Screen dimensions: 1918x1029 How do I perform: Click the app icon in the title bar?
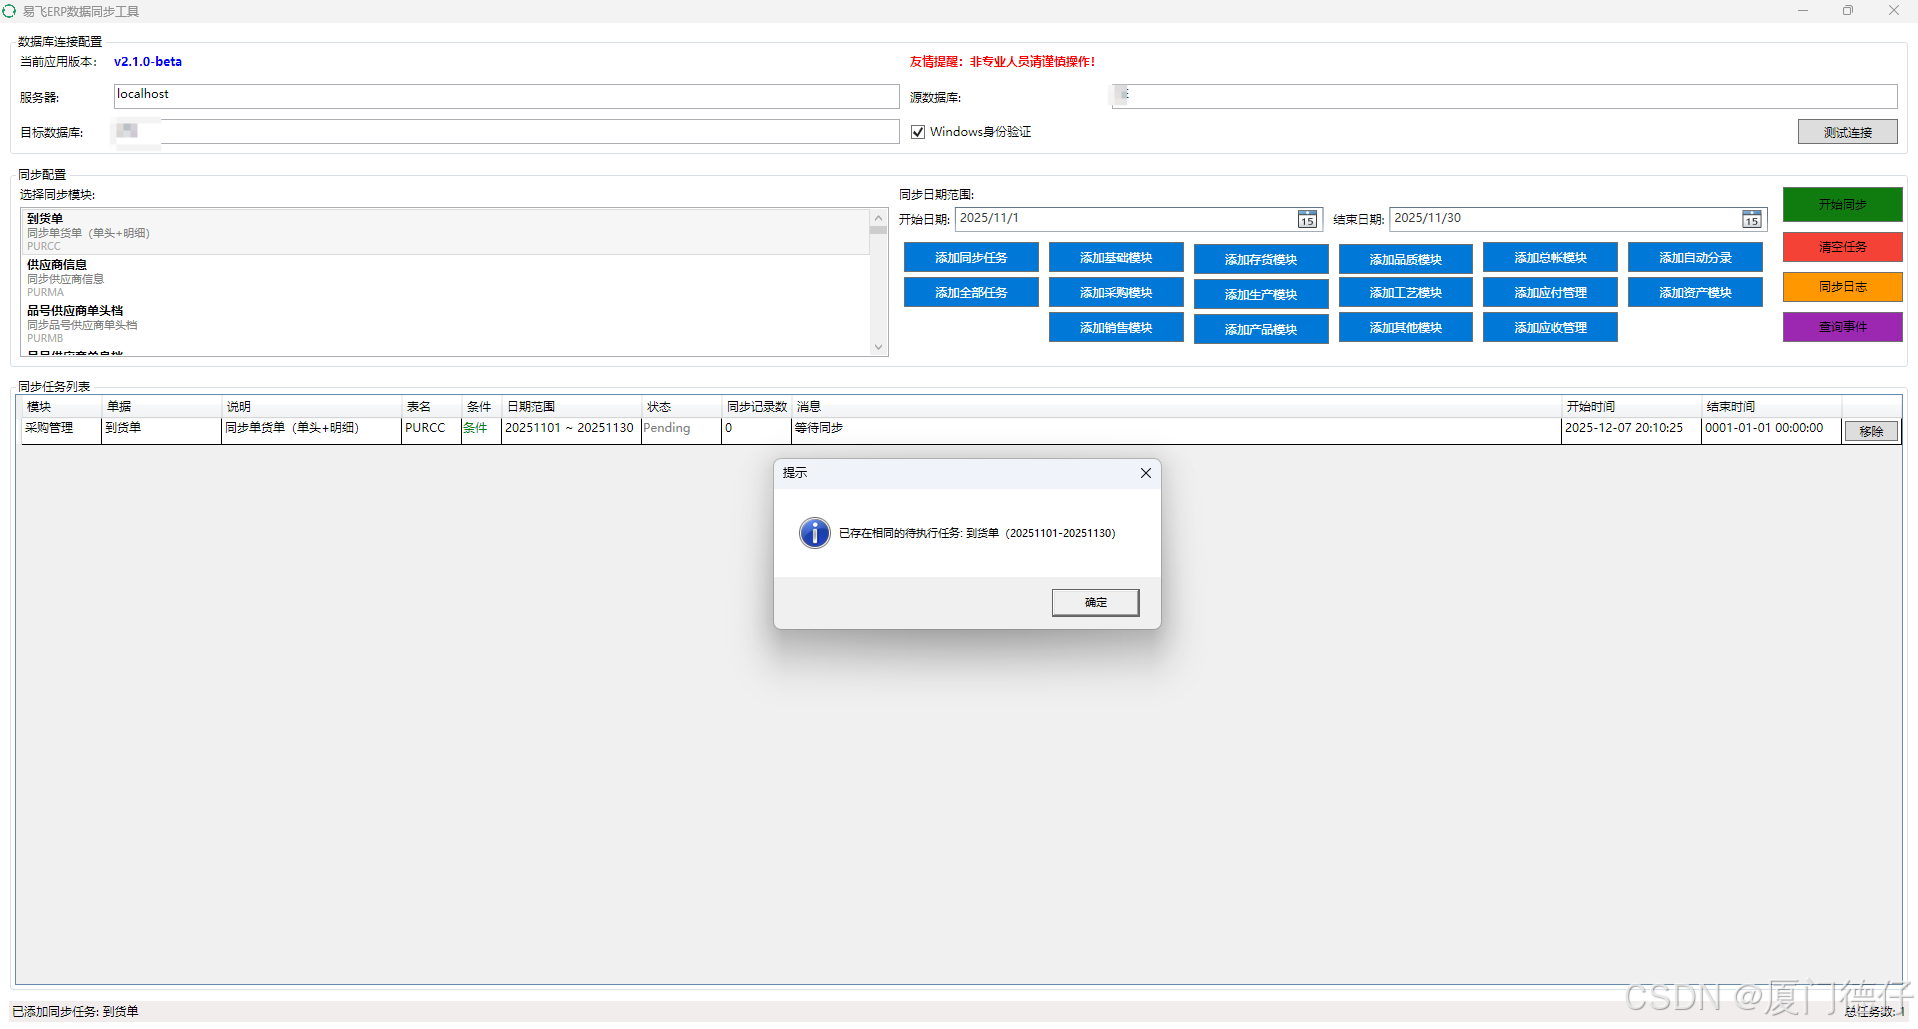[x=9, y=11]
